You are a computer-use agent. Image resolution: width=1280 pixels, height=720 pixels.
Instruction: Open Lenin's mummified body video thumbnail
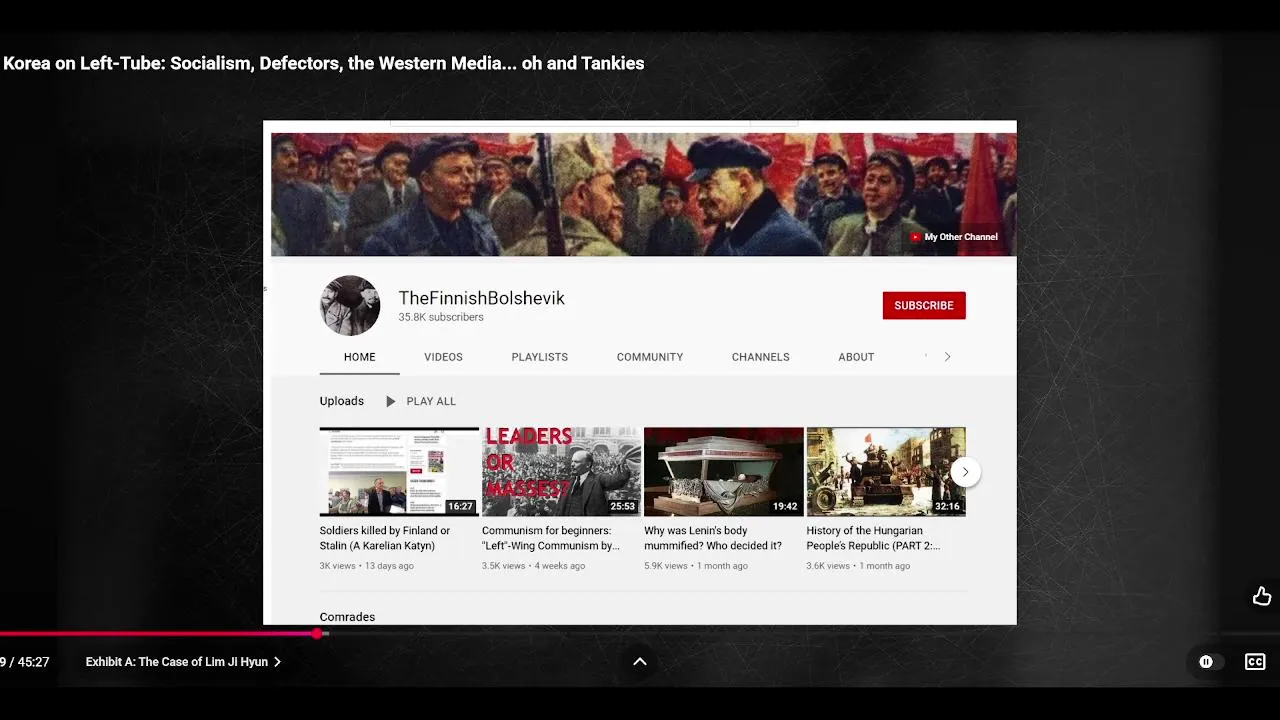[x=724, y=472]
